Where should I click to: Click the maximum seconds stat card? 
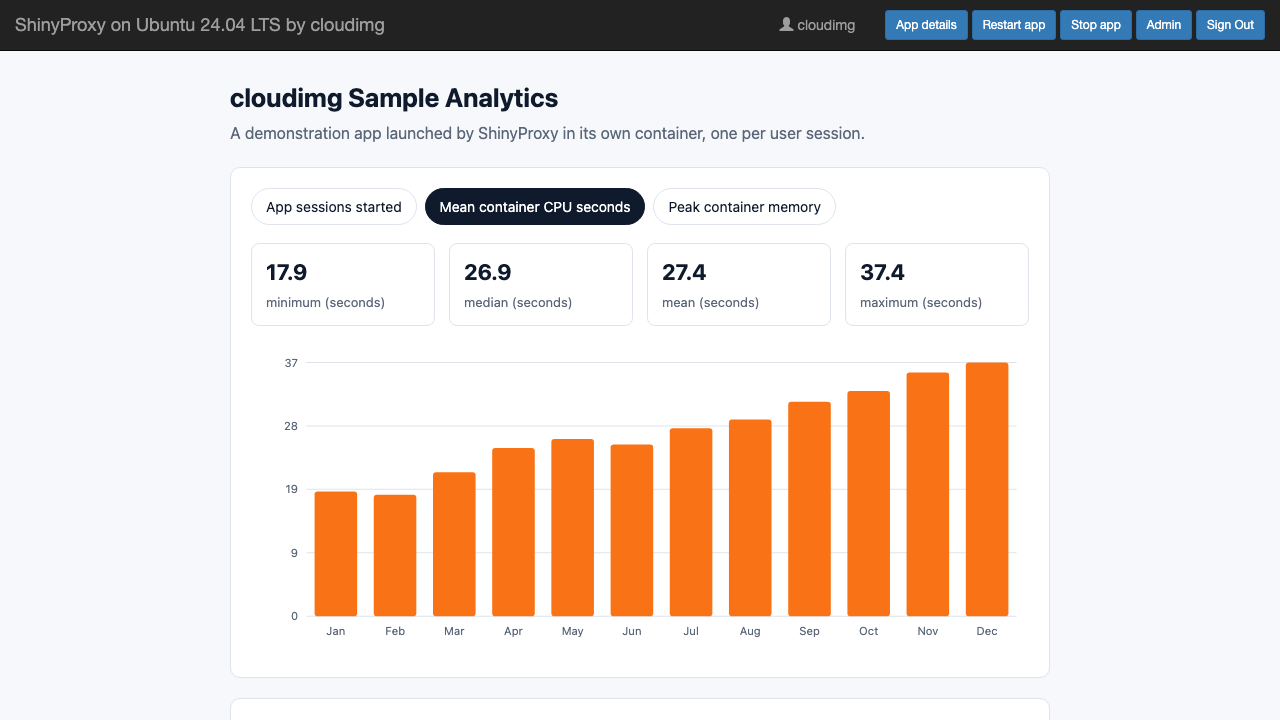937,284
